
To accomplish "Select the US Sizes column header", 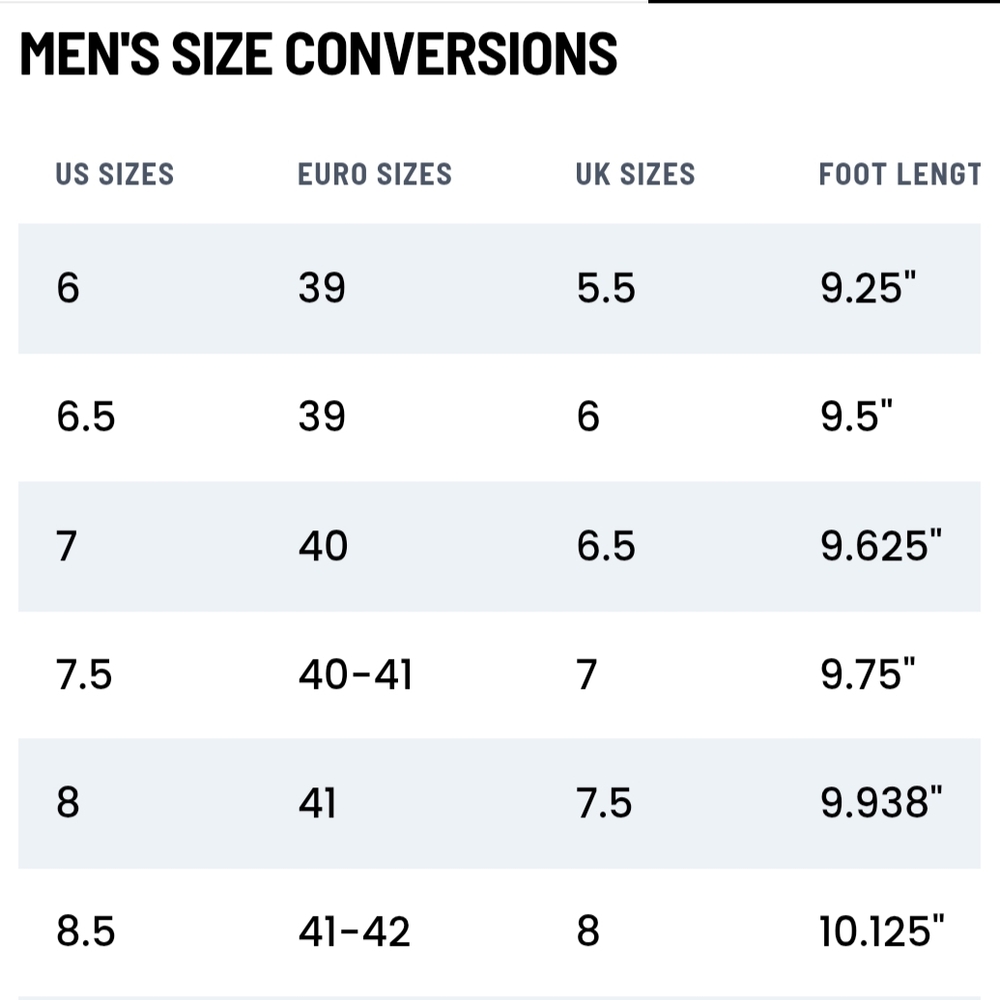I will tap(115, 174).
